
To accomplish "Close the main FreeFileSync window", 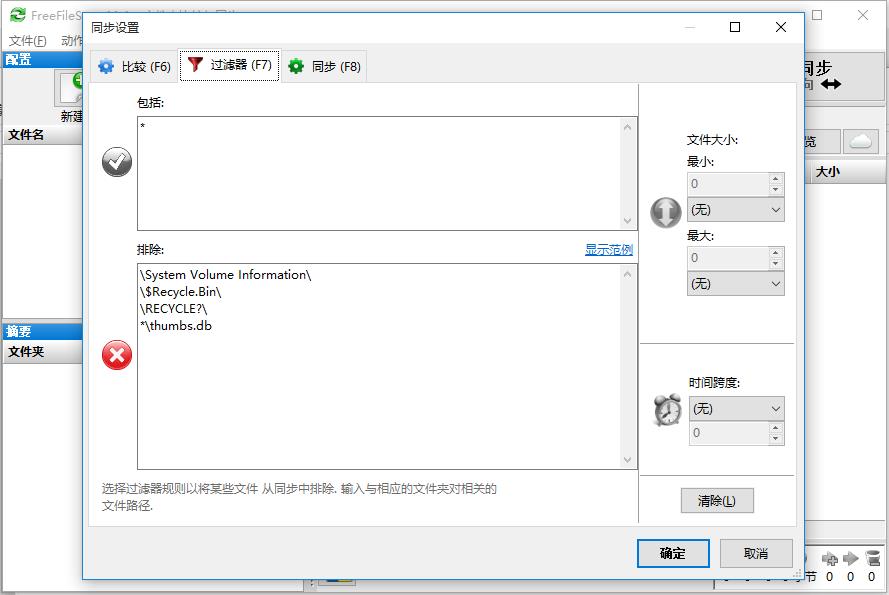I will pyautogui.click(x=863, y=15).
